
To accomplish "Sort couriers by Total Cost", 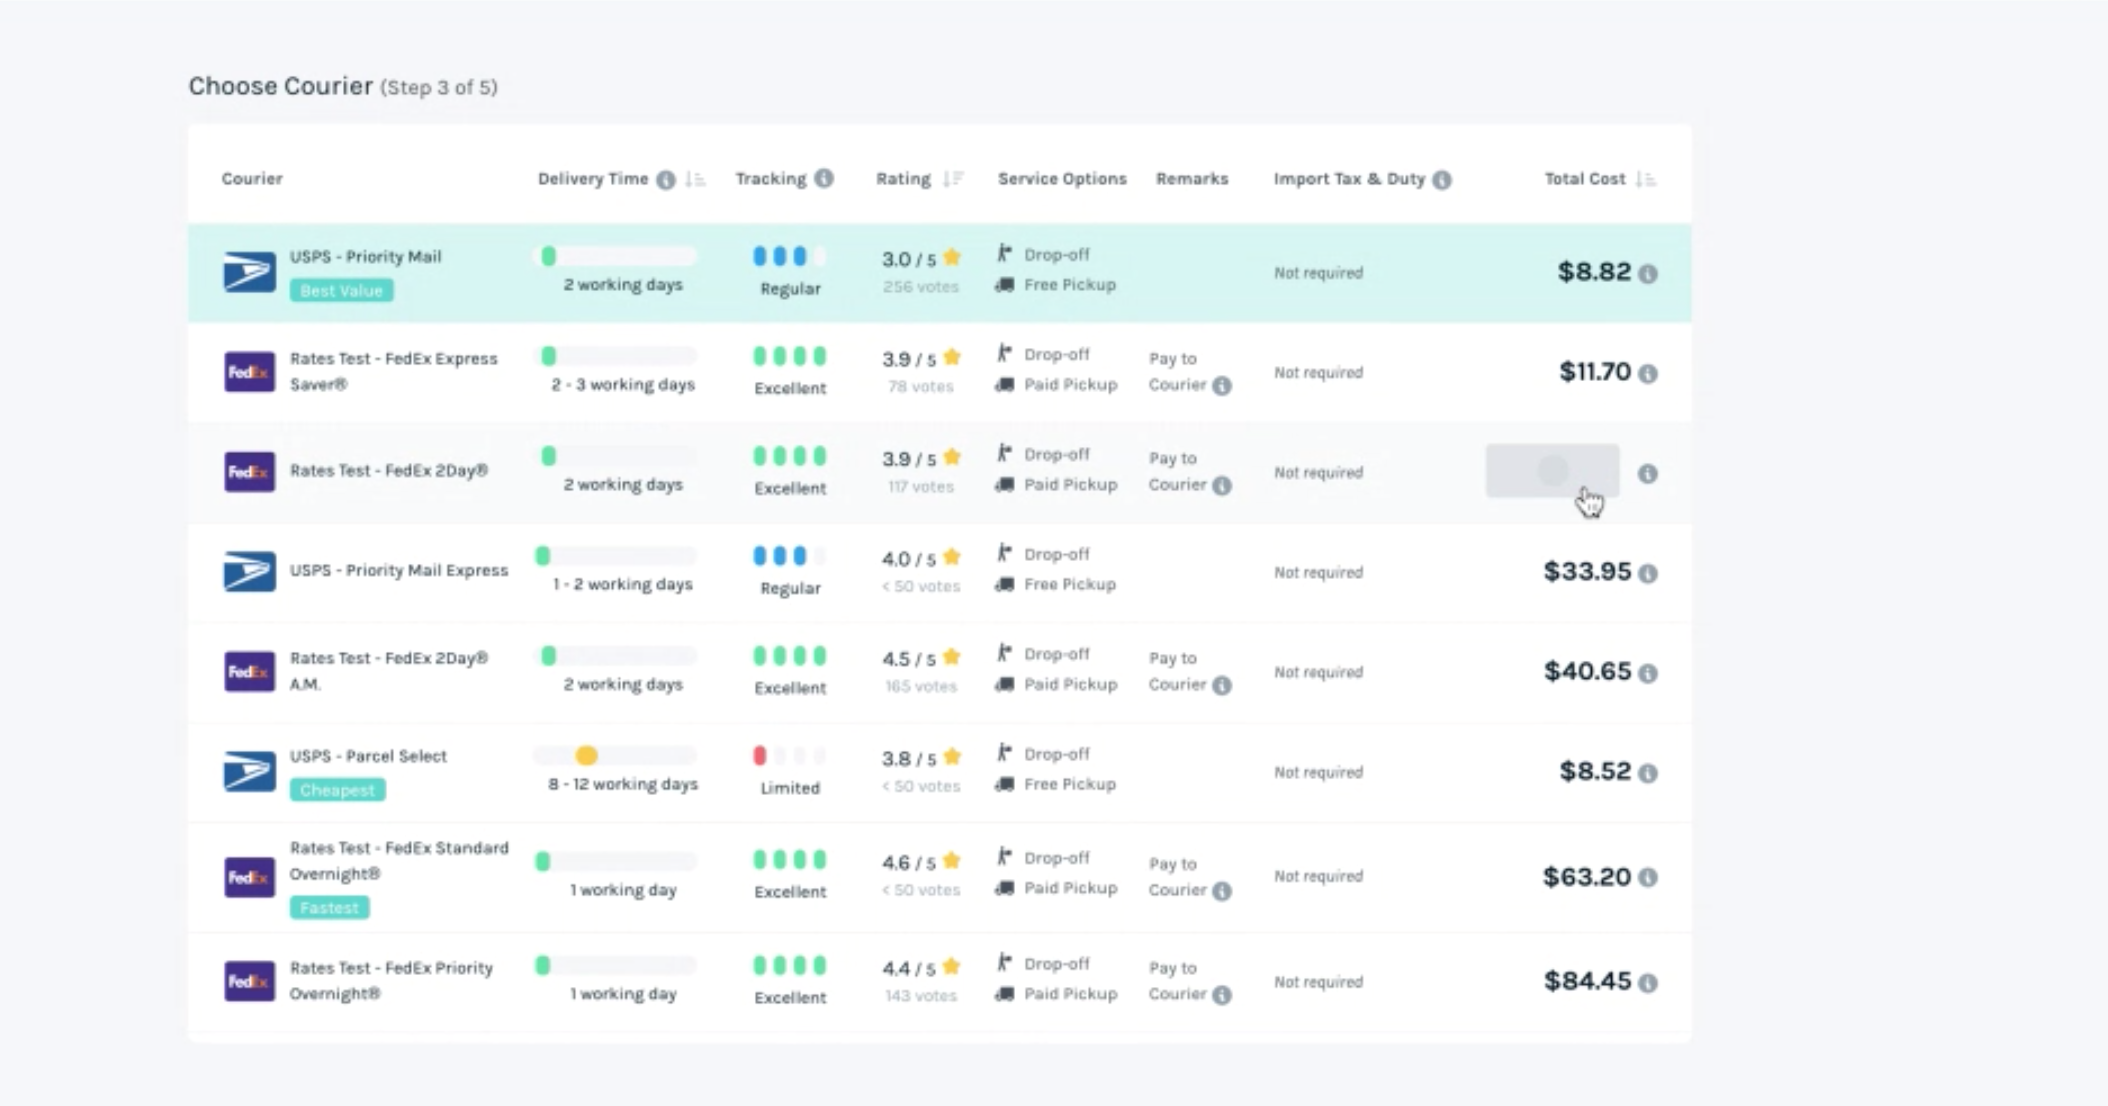I will [x=1645, y=180].
